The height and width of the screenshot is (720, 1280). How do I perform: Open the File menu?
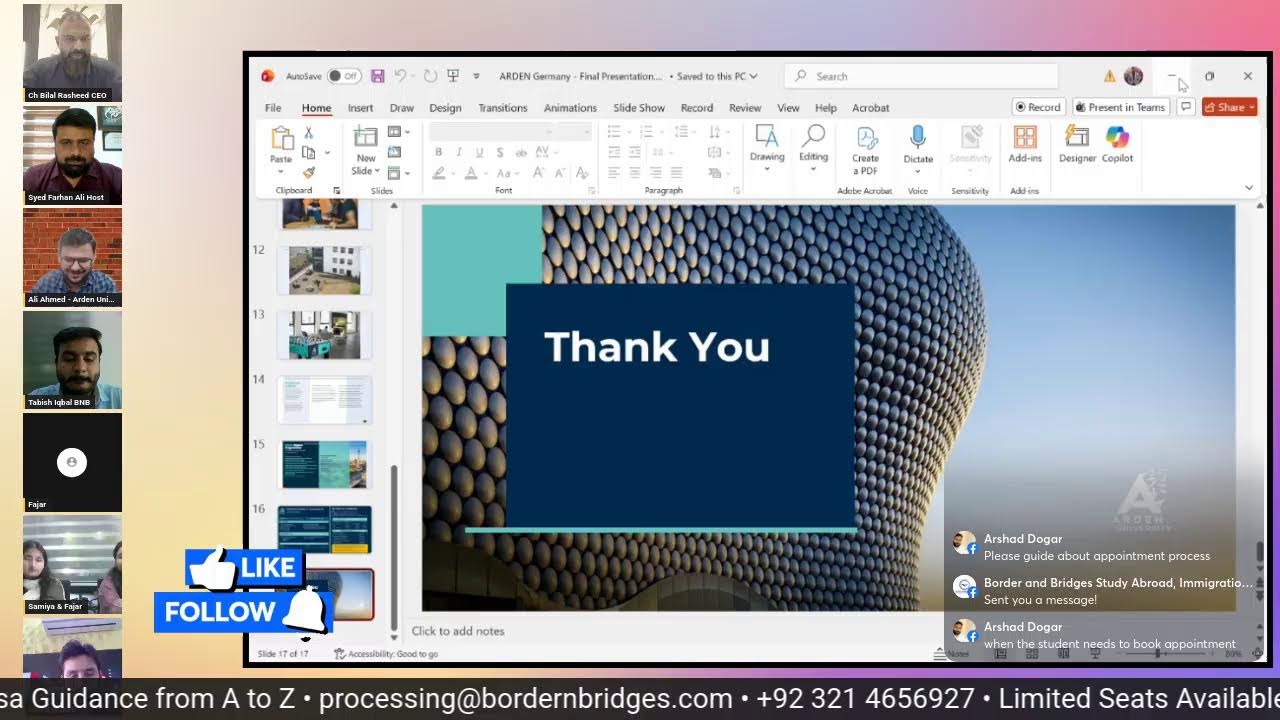pyautogui.click(x=273, y=108)
